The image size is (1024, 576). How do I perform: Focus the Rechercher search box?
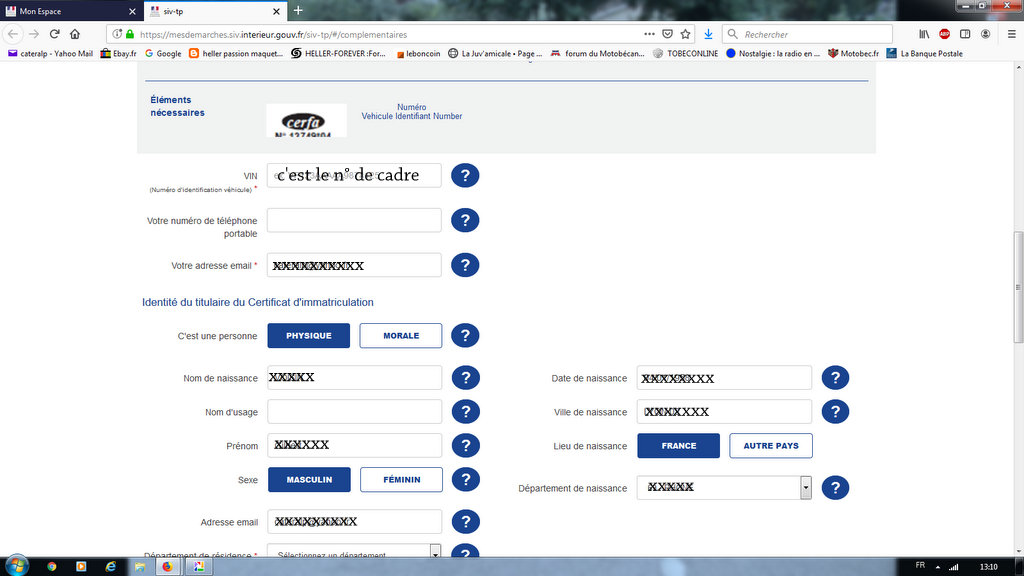807,34
